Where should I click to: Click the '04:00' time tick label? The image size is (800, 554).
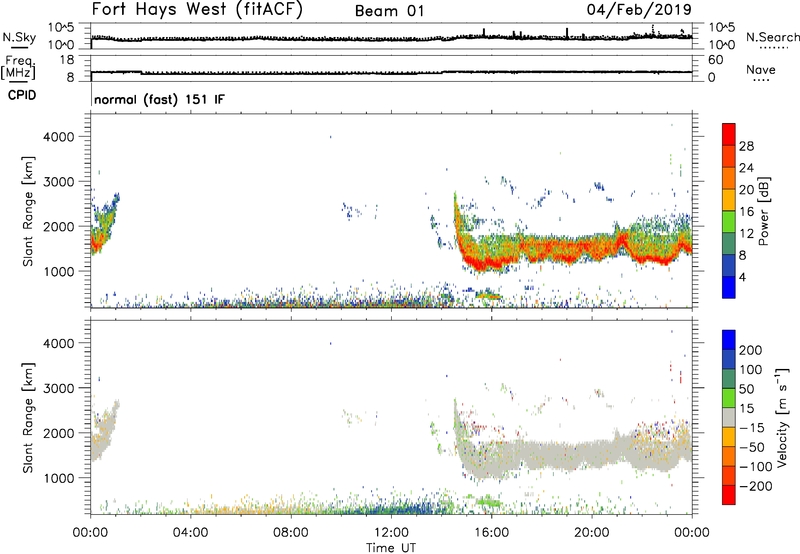click(x=190, y=533)
